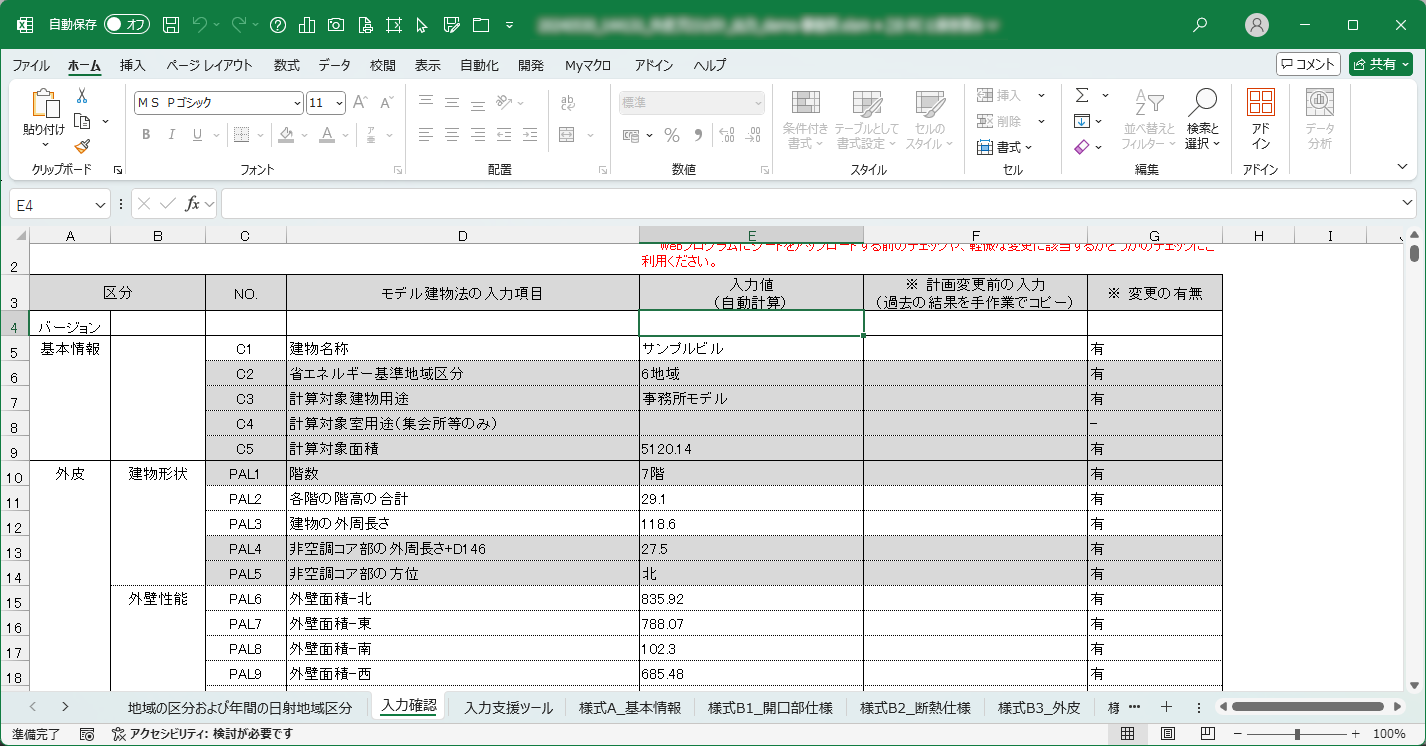This screenshot has width=1426, height=746.
Task: Increase font size with large A icon
Action: click(361, 102)
